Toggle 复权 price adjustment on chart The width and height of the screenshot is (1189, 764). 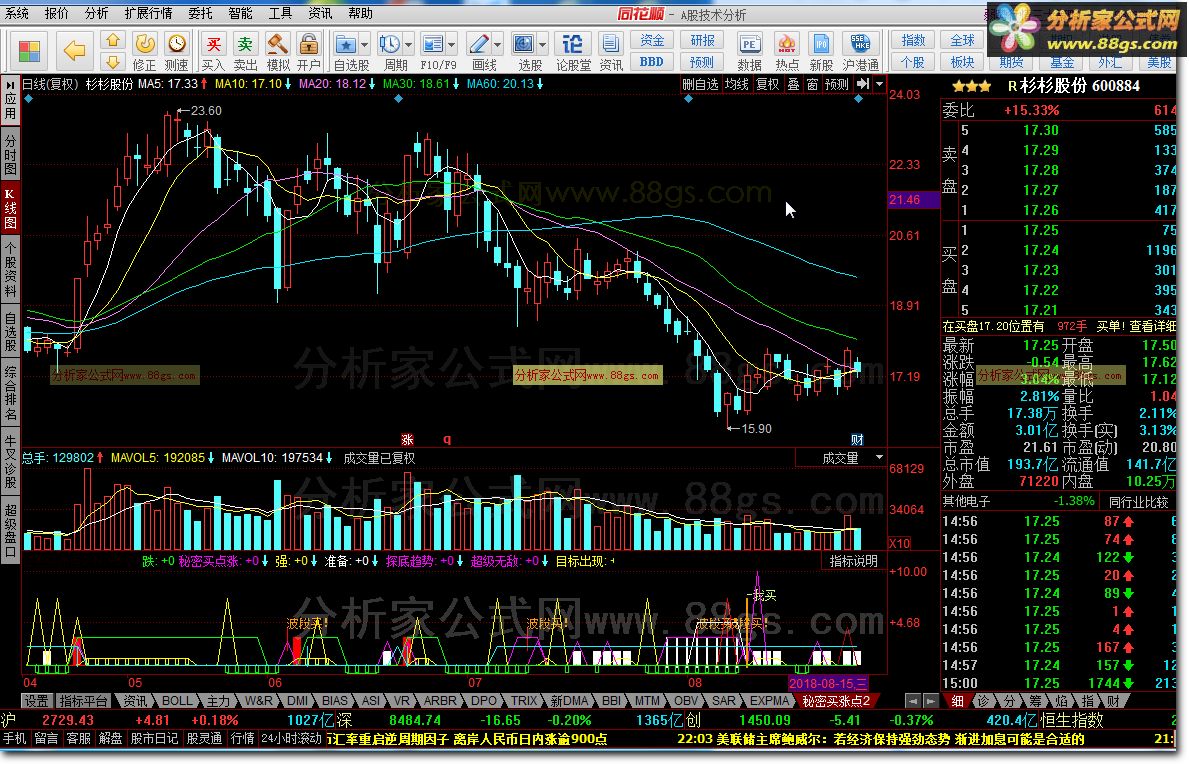[x=767, y=84]
